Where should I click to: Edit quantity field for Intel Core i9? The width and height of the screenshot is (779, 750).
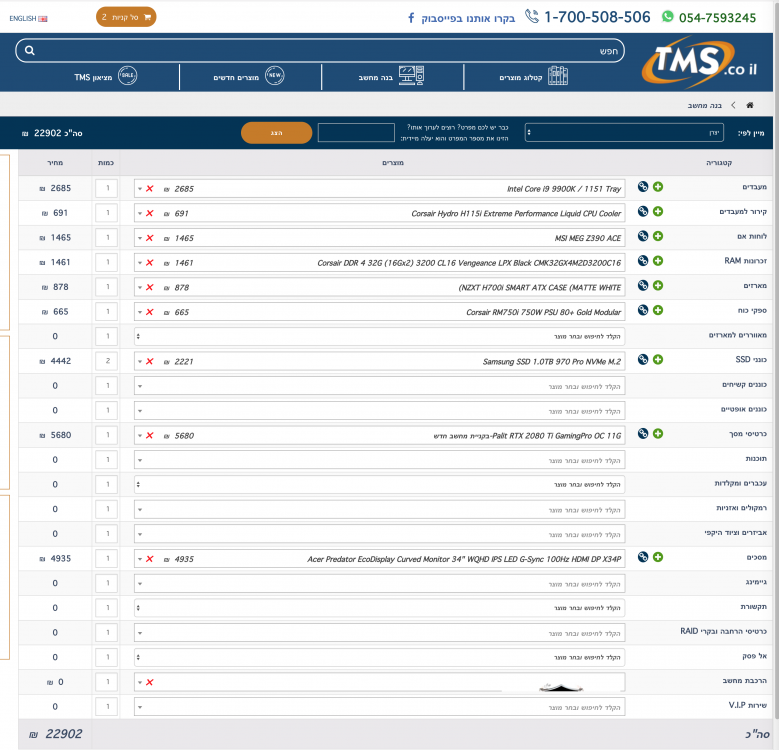pos(106,188)
